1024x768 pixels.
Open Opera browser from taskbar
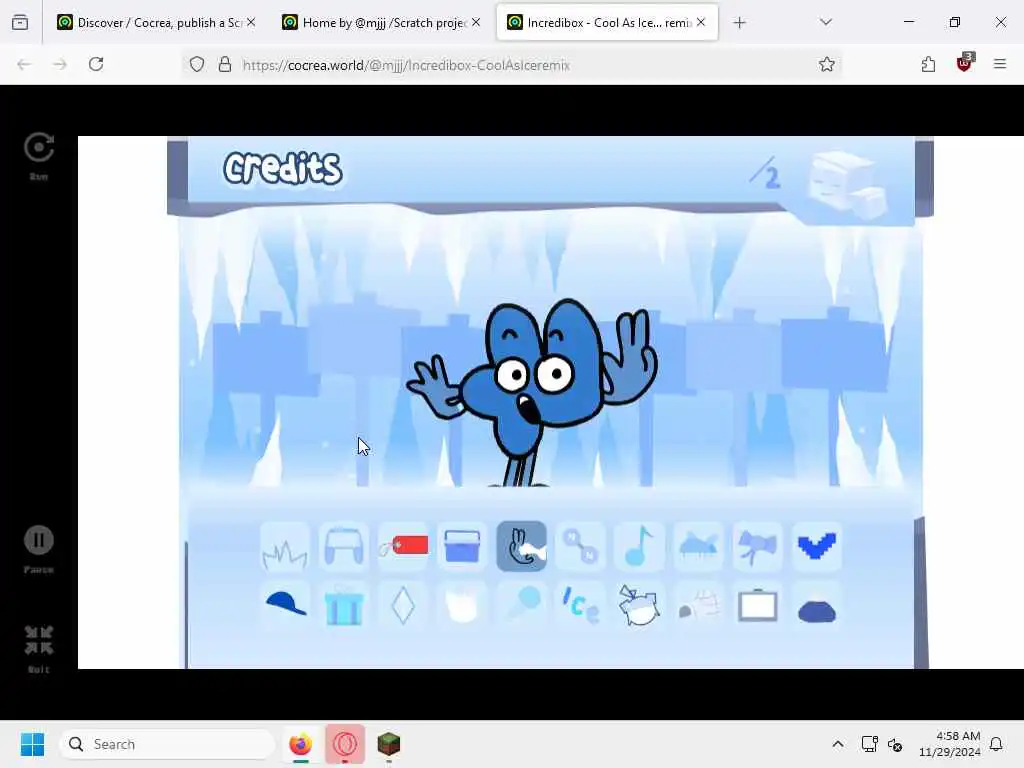point(345,744)
